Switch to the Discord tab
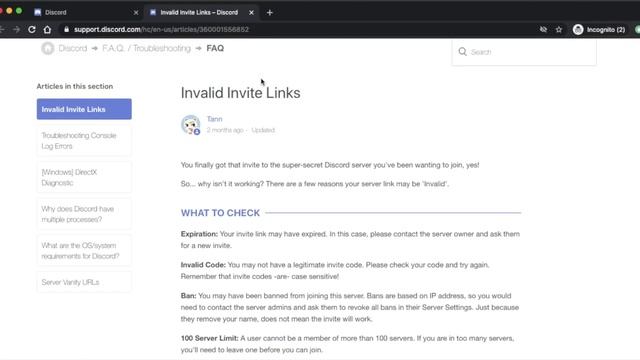 coord(86,13)
